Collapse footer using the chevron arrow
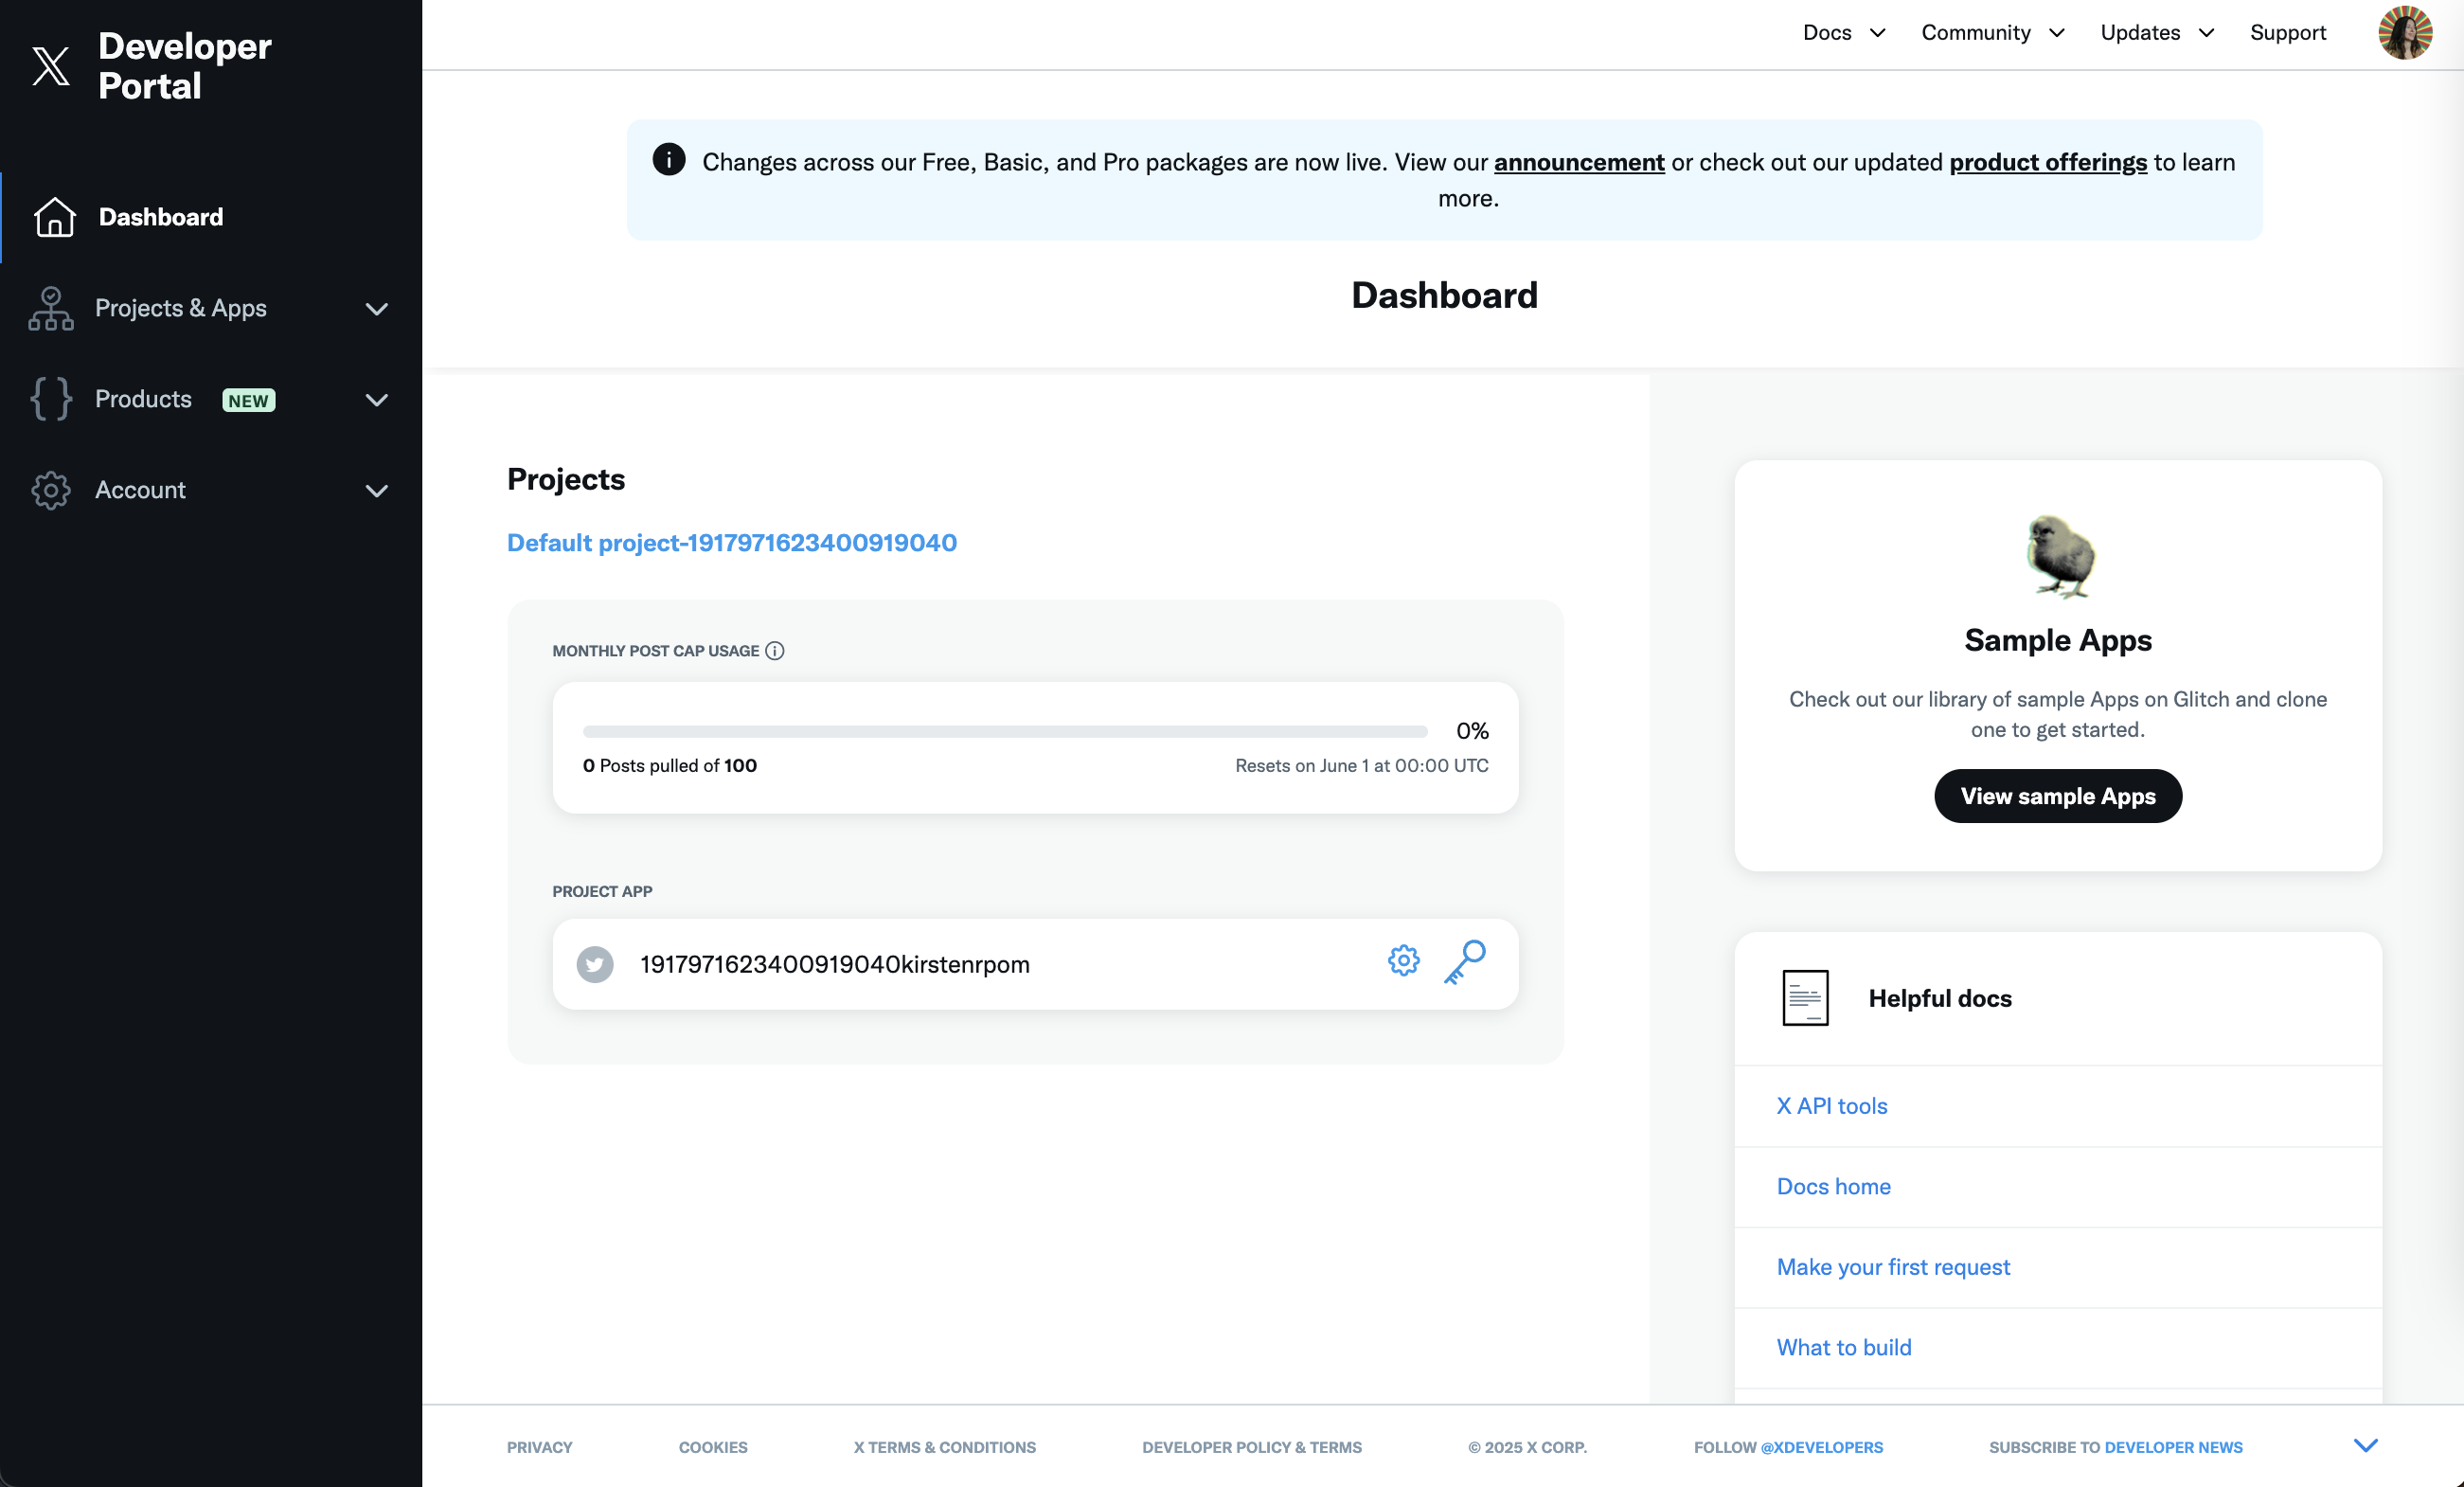This screenshot has width=2464, height=1487. tap(2365, 1445)
